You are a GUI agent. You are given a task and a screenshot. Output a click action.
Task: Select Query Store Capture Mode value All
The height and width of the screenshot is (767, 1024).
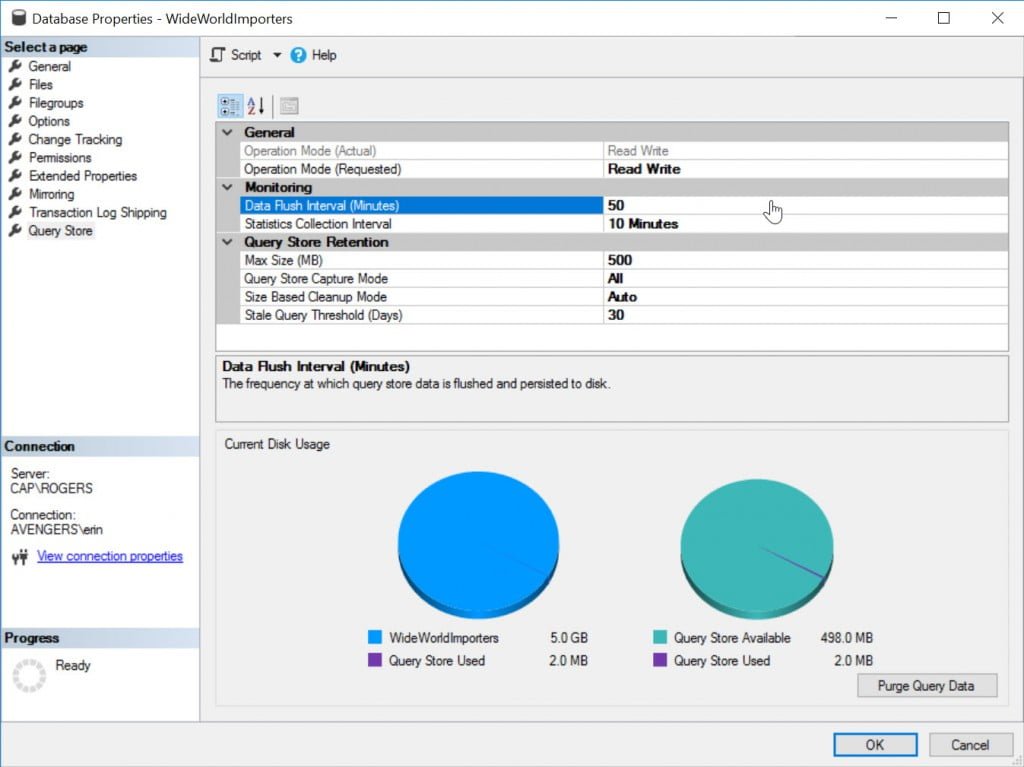click(806, 278)
